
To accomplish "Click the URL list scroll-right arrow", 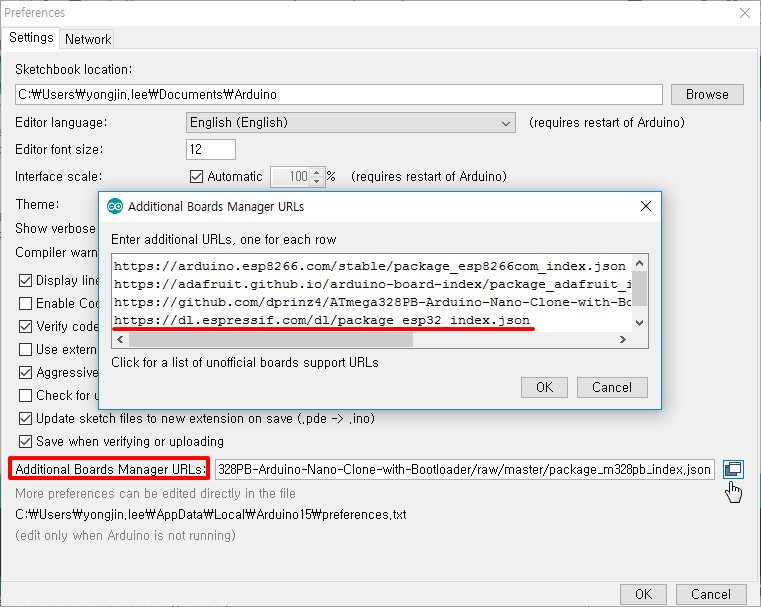I will click(x=623, y=340).
